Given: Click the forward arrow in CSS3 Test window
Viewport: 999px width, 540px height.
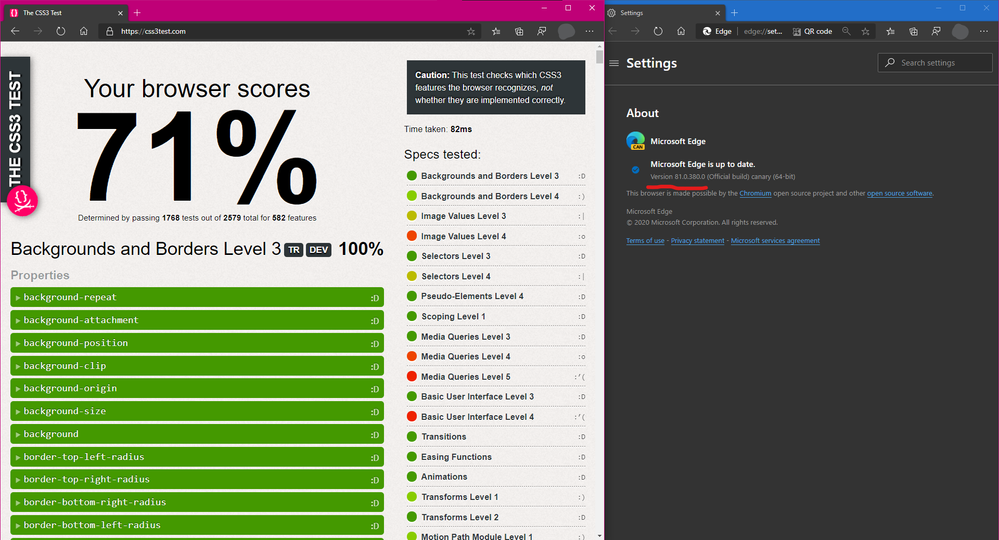Looking at the screenshot, I should click(38, 31).
